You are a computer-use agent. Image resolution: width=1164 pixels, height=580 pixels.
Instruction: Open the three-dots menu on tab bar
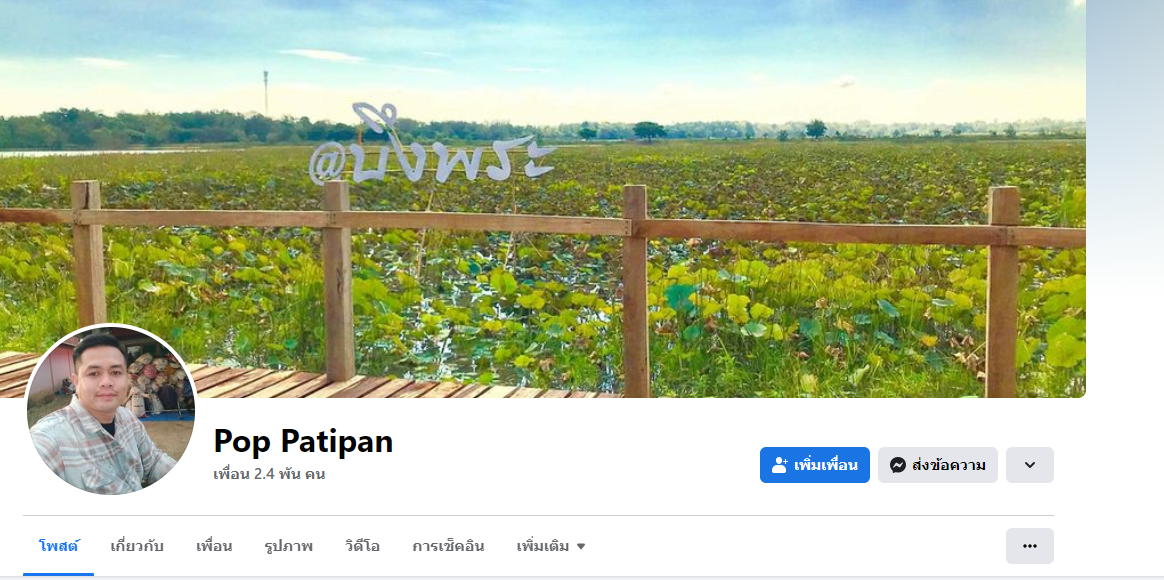pos(1030,546)
